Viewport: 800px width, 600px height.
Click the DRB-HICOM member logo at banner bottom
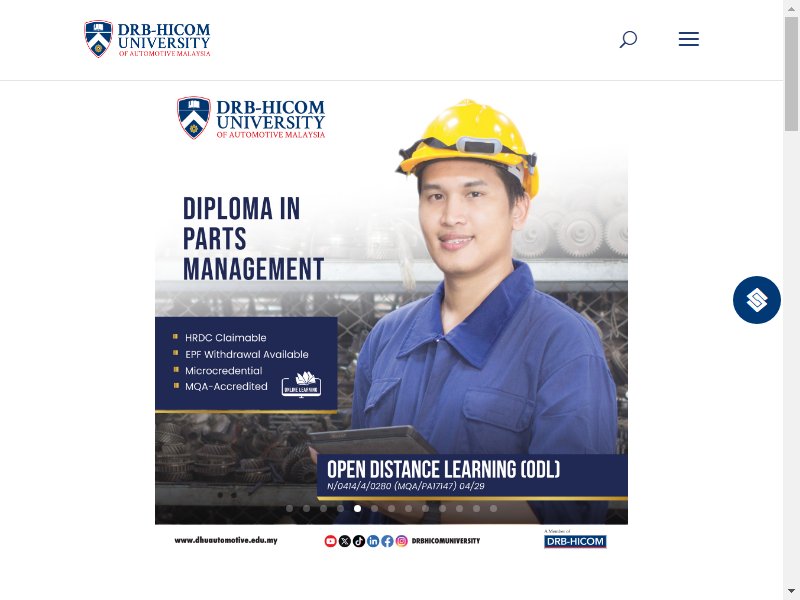coord(575,539)
